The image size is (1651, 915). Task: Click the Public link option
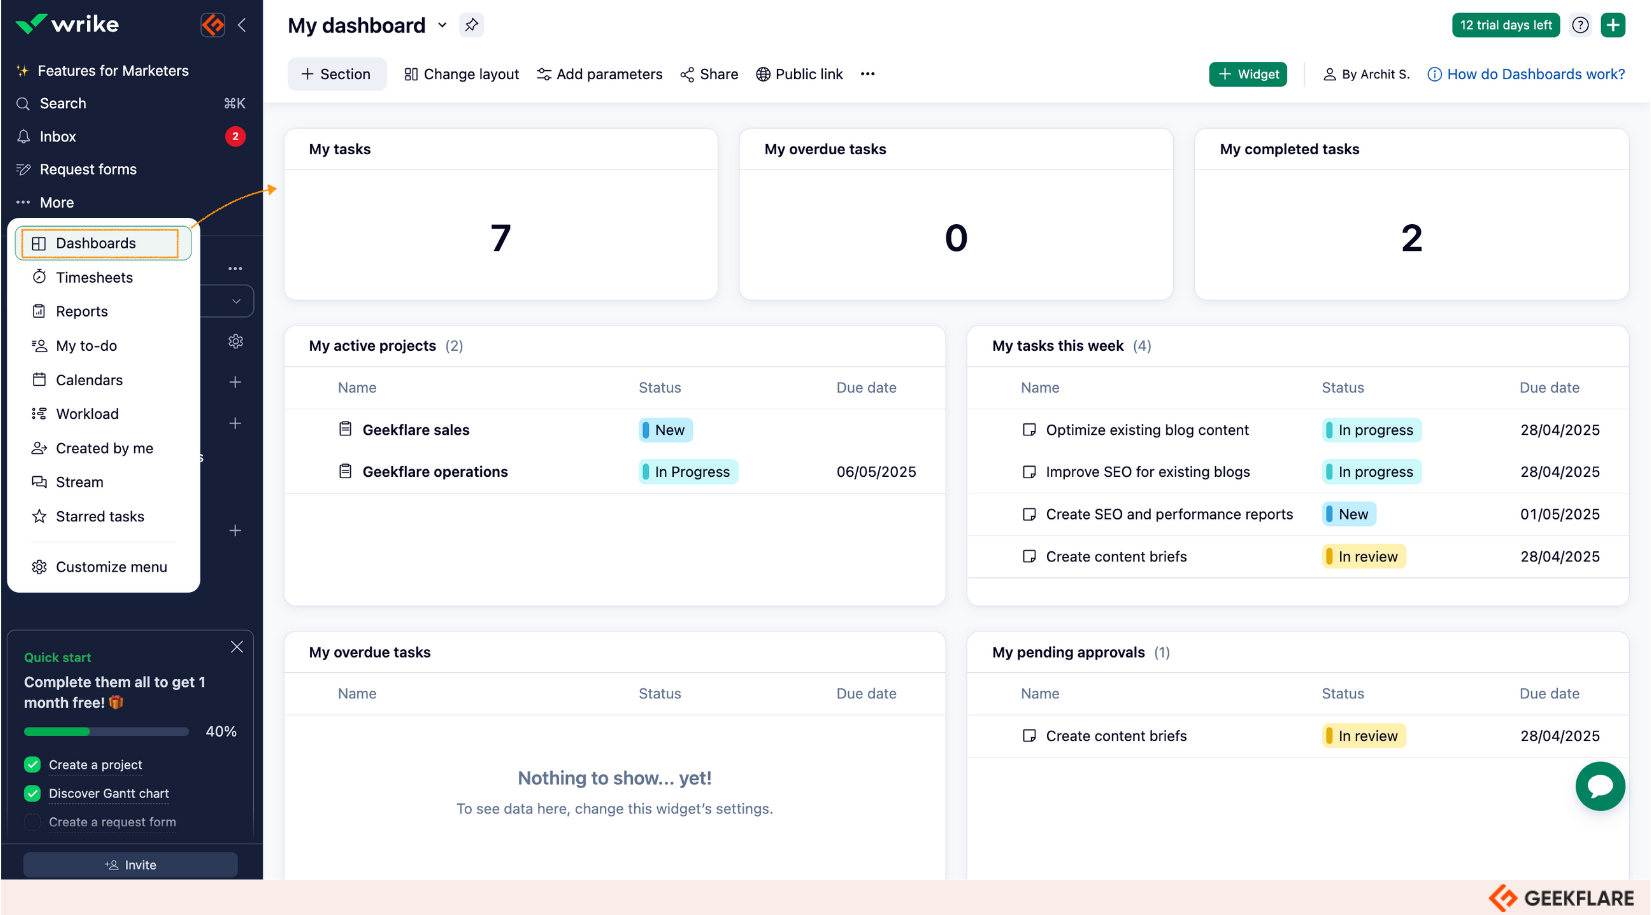point(799,74)
